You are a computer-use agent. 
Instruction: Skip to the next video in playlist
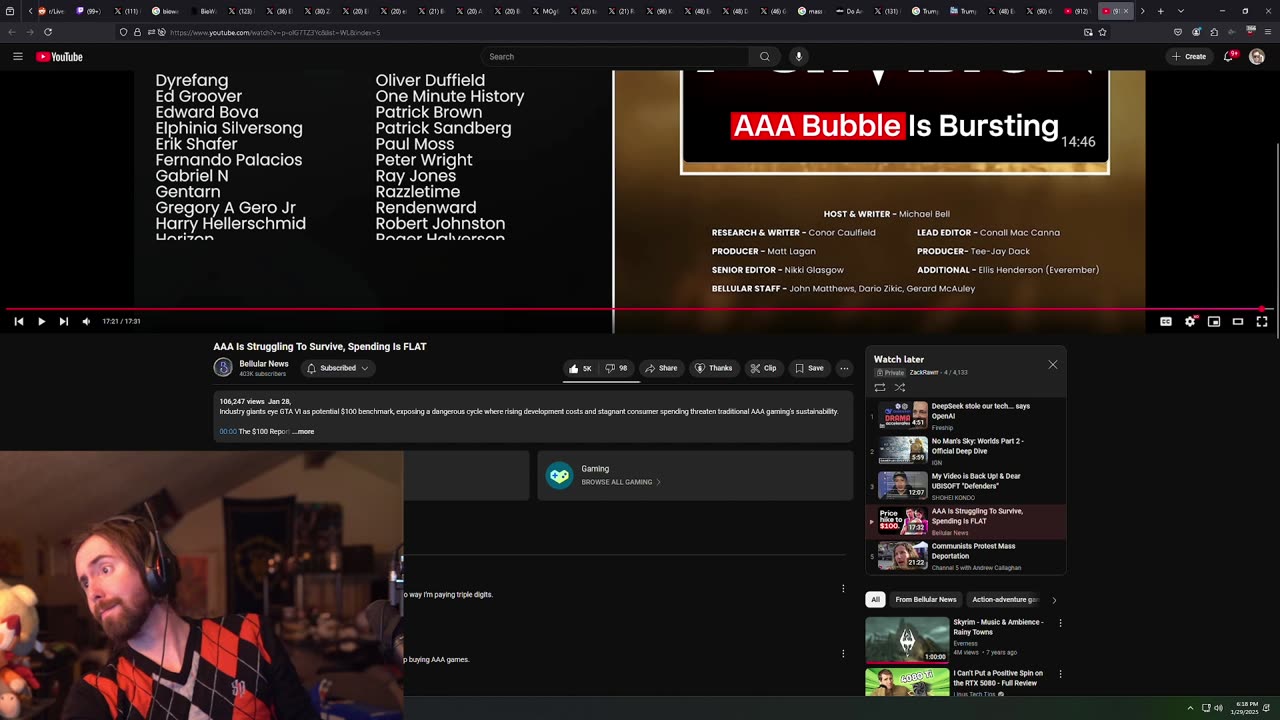coord(63,321)
